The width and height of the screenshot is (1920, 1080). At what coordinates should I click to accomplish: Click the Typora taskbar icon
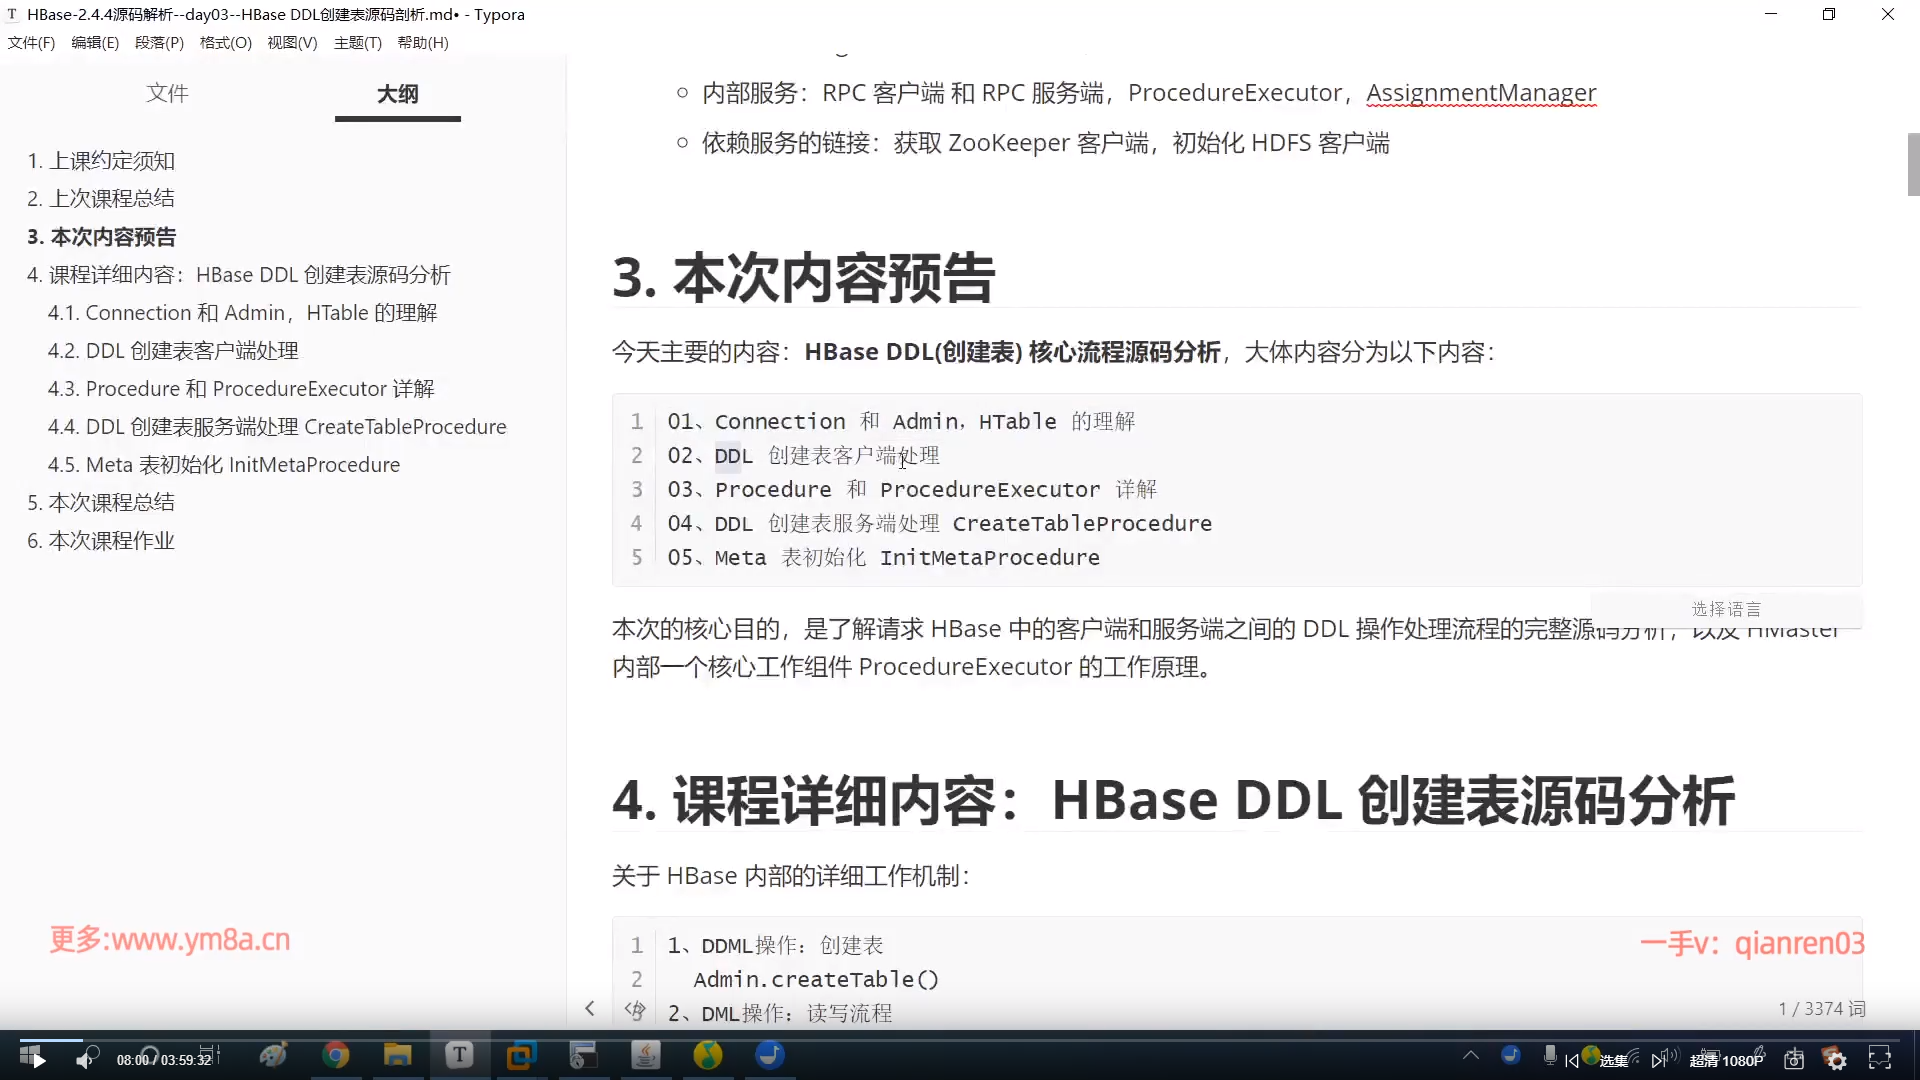coord(459,1055)
